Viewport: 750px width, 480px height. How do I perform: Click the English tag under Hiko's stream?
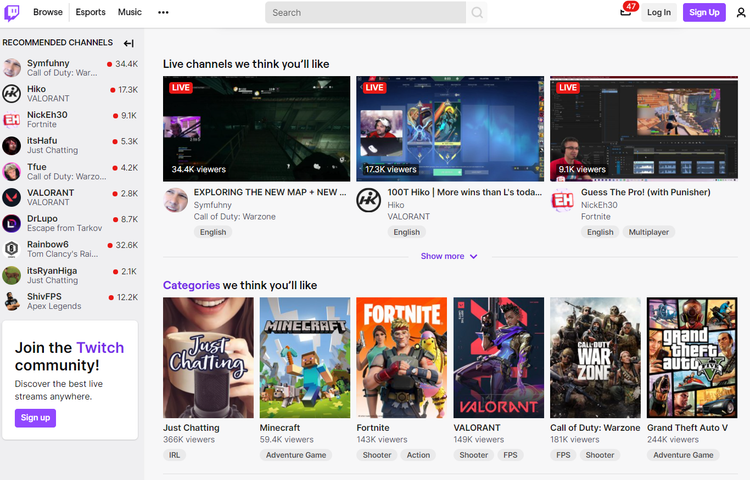(x=407, y=232)
